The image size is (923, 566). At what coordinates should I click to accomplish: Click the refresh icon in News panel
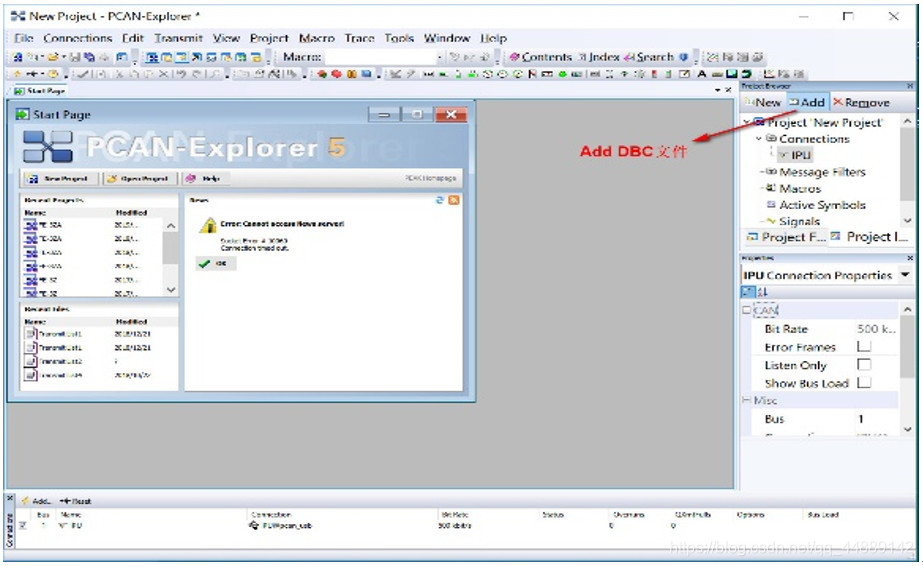439,200
